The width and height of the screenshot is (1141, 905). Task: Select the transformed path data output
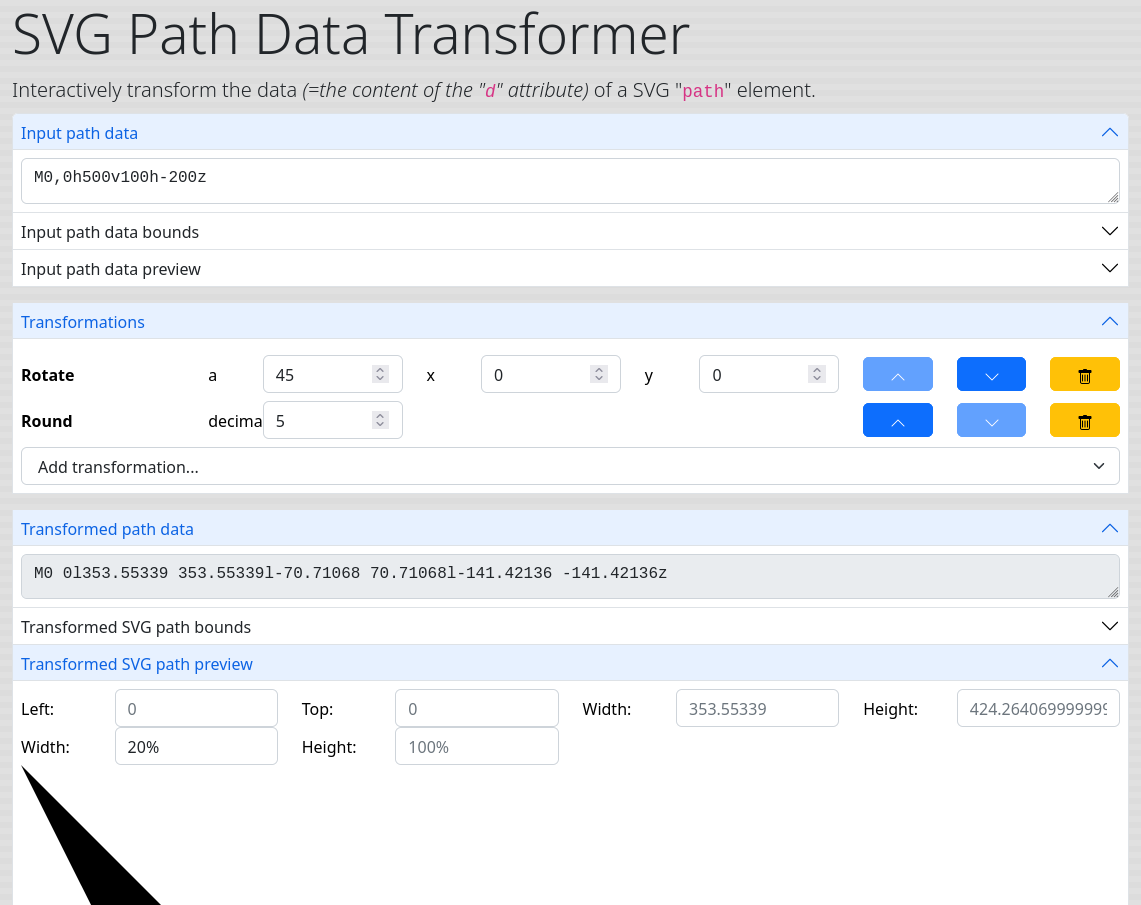[570, 577]
